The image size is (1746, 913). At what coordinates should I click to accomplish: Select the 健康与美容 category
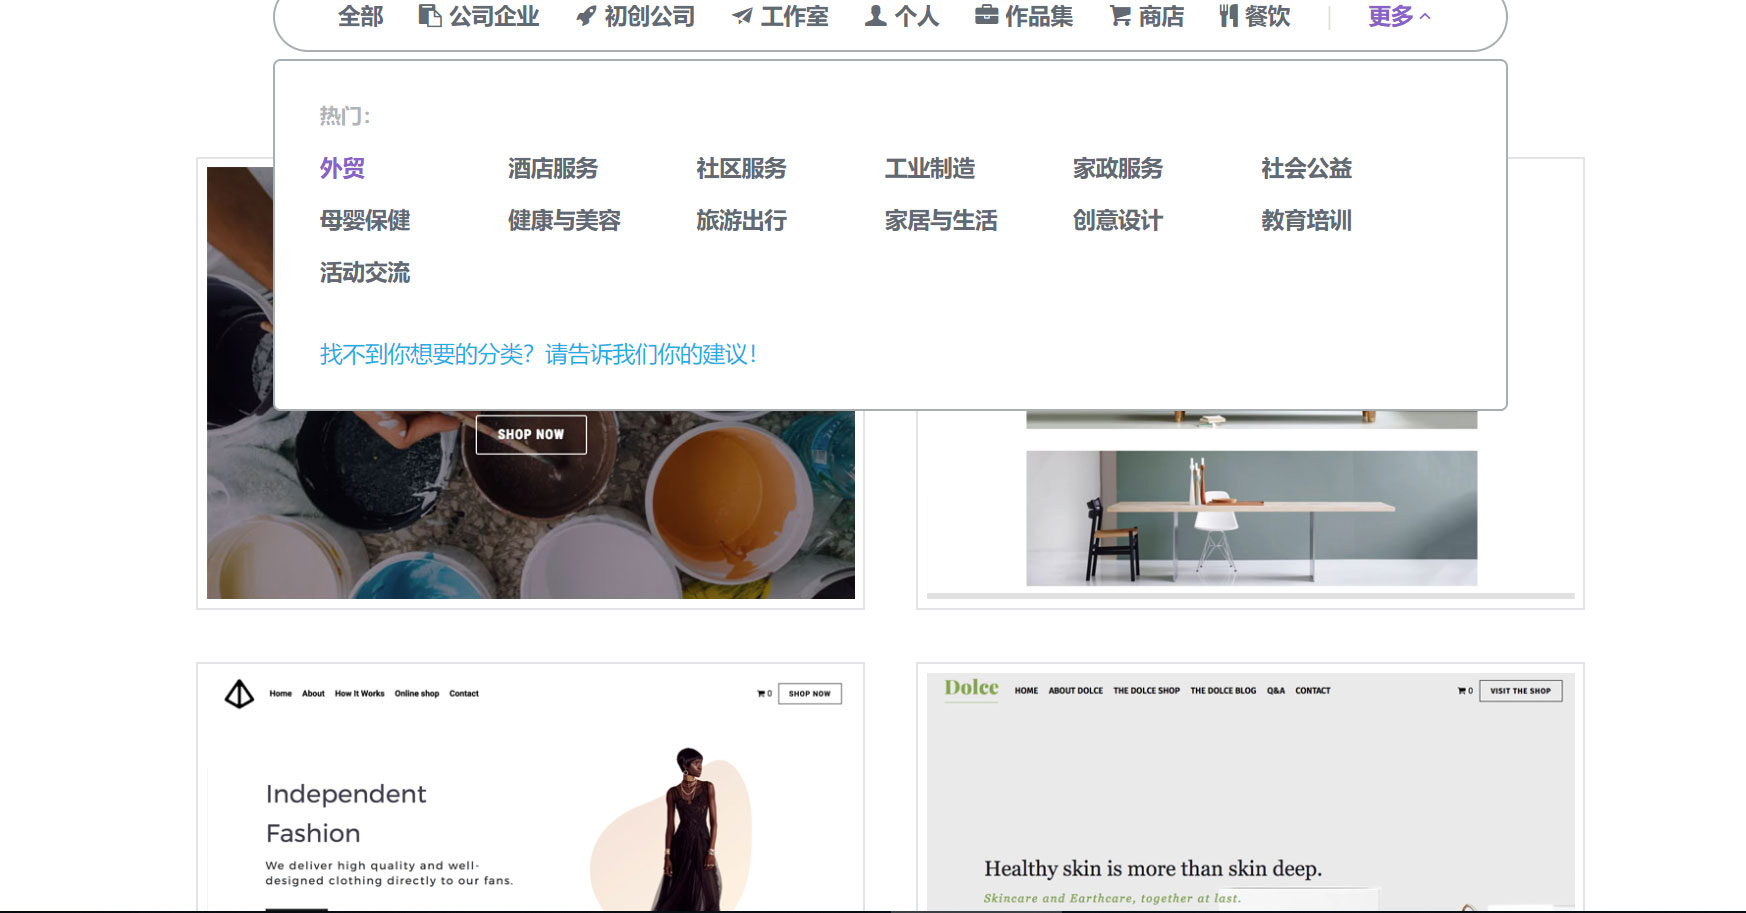[x=565, y=220]
